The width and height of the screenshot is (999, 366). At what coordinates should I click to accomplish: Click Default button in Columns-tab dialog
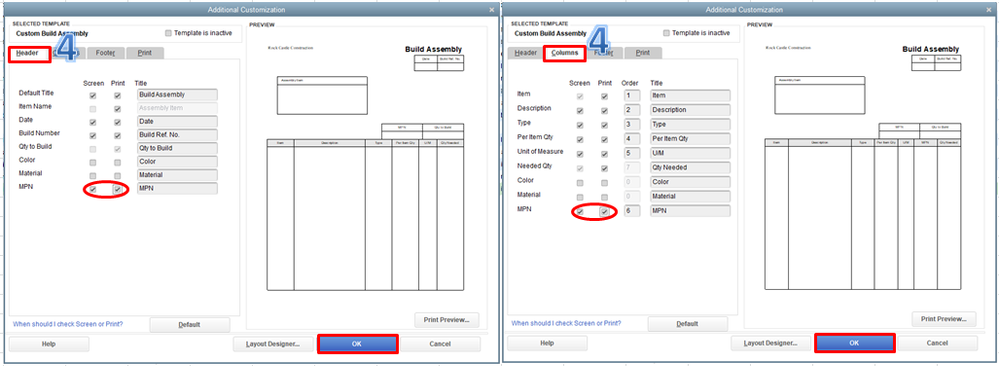(687, 324)
